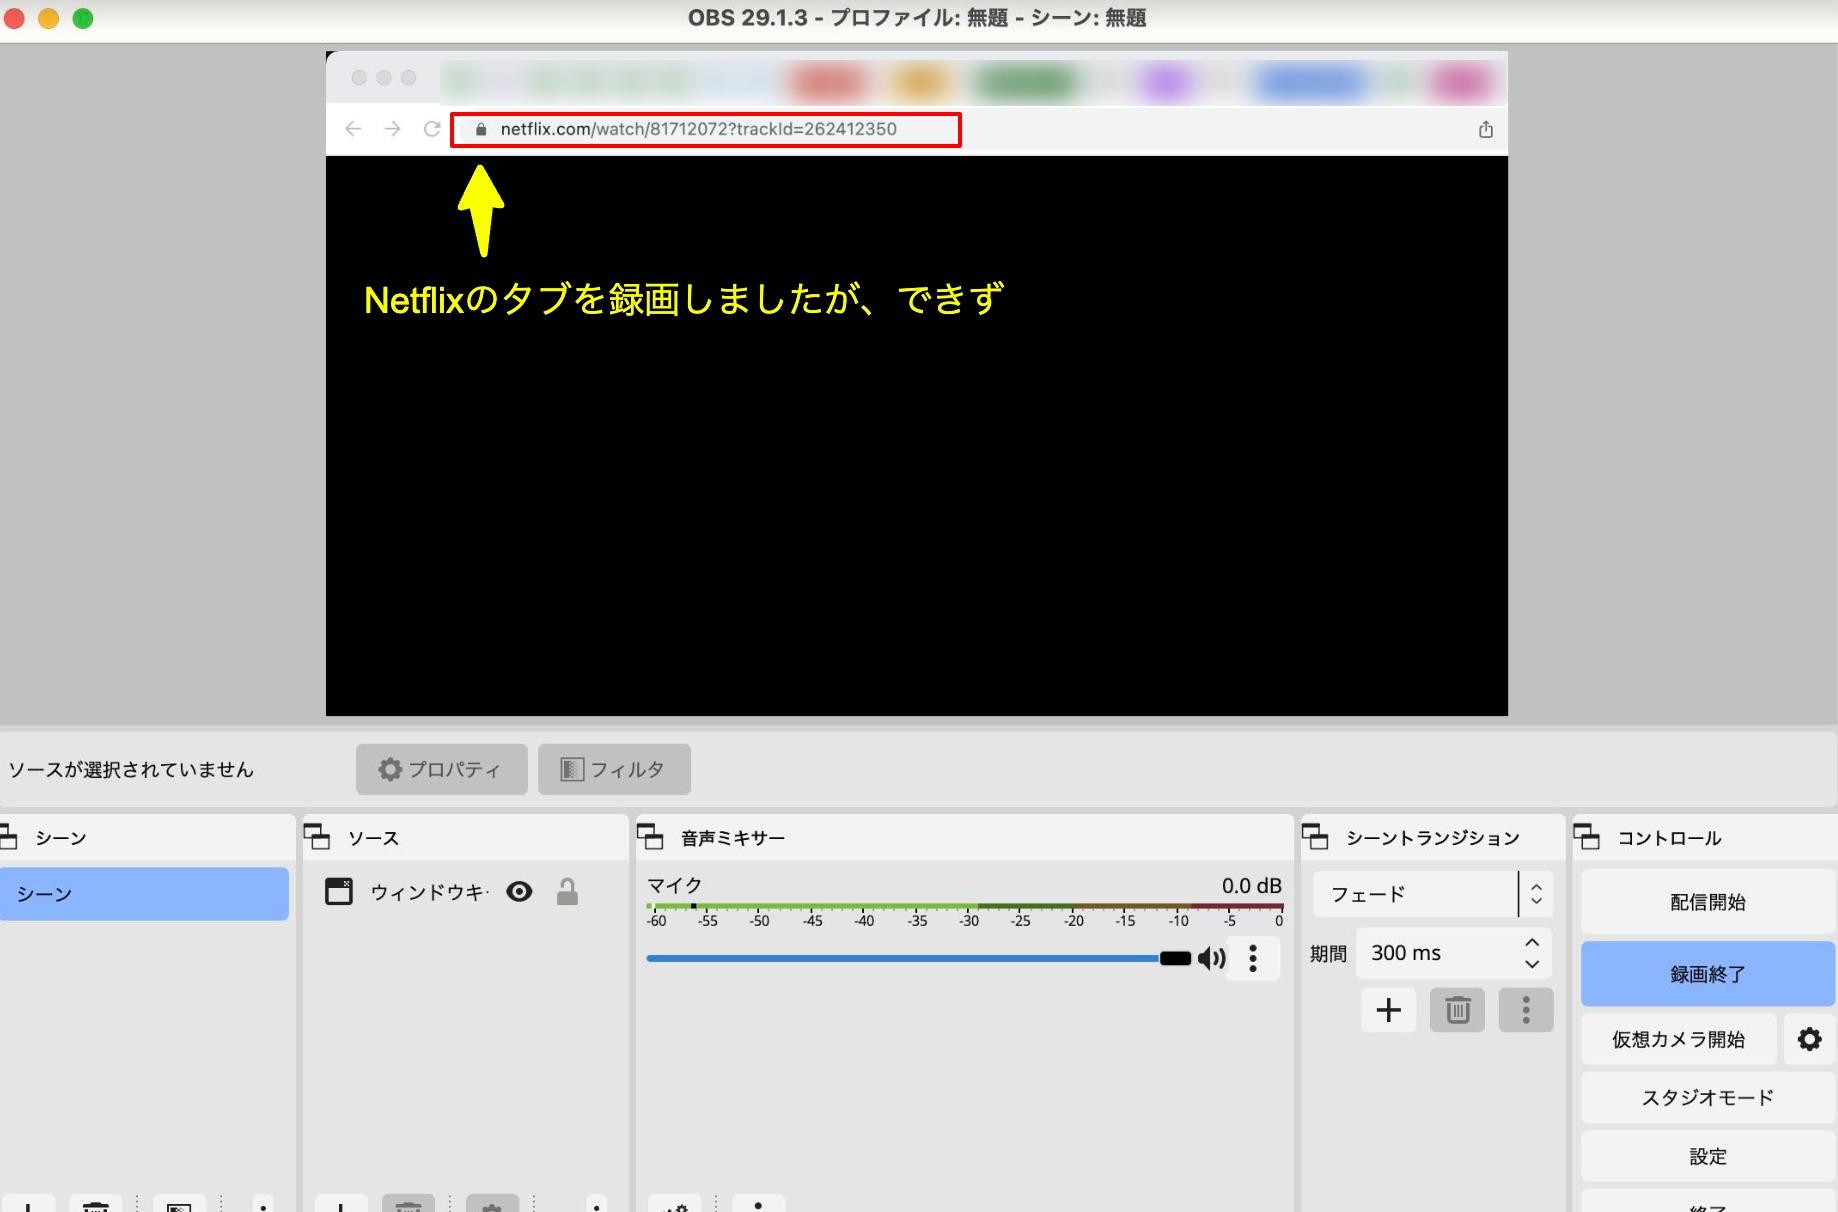Remove scene transition trash icon
Image resolution: width=1838 pixels, height=1212 pixels.
1457,1010
